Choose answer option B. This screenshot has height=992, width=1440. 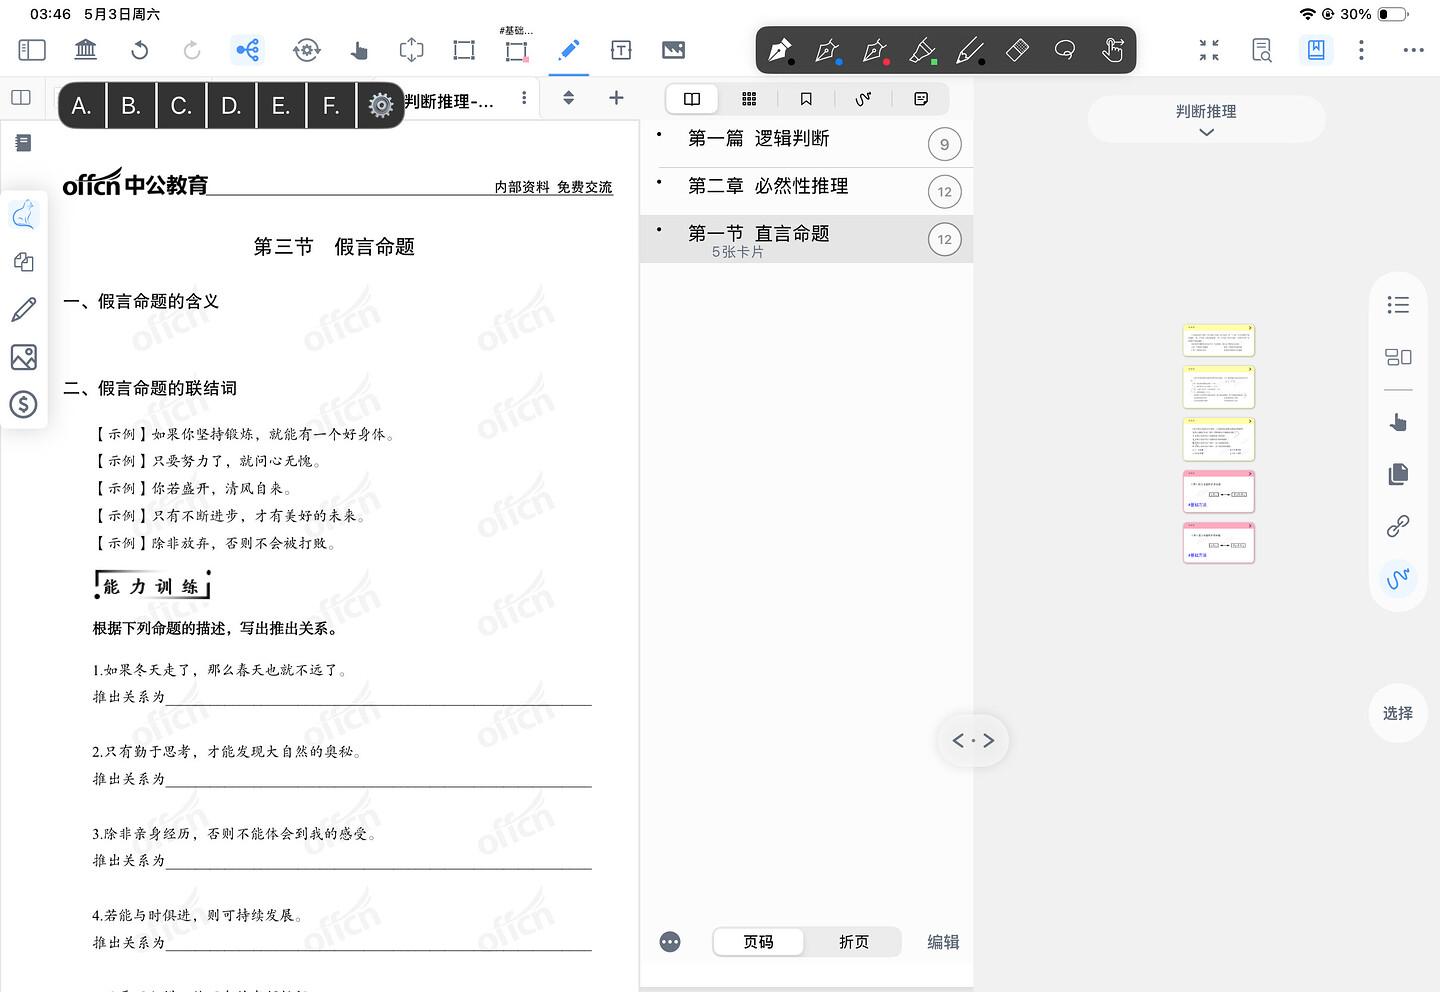pos(131,106)
